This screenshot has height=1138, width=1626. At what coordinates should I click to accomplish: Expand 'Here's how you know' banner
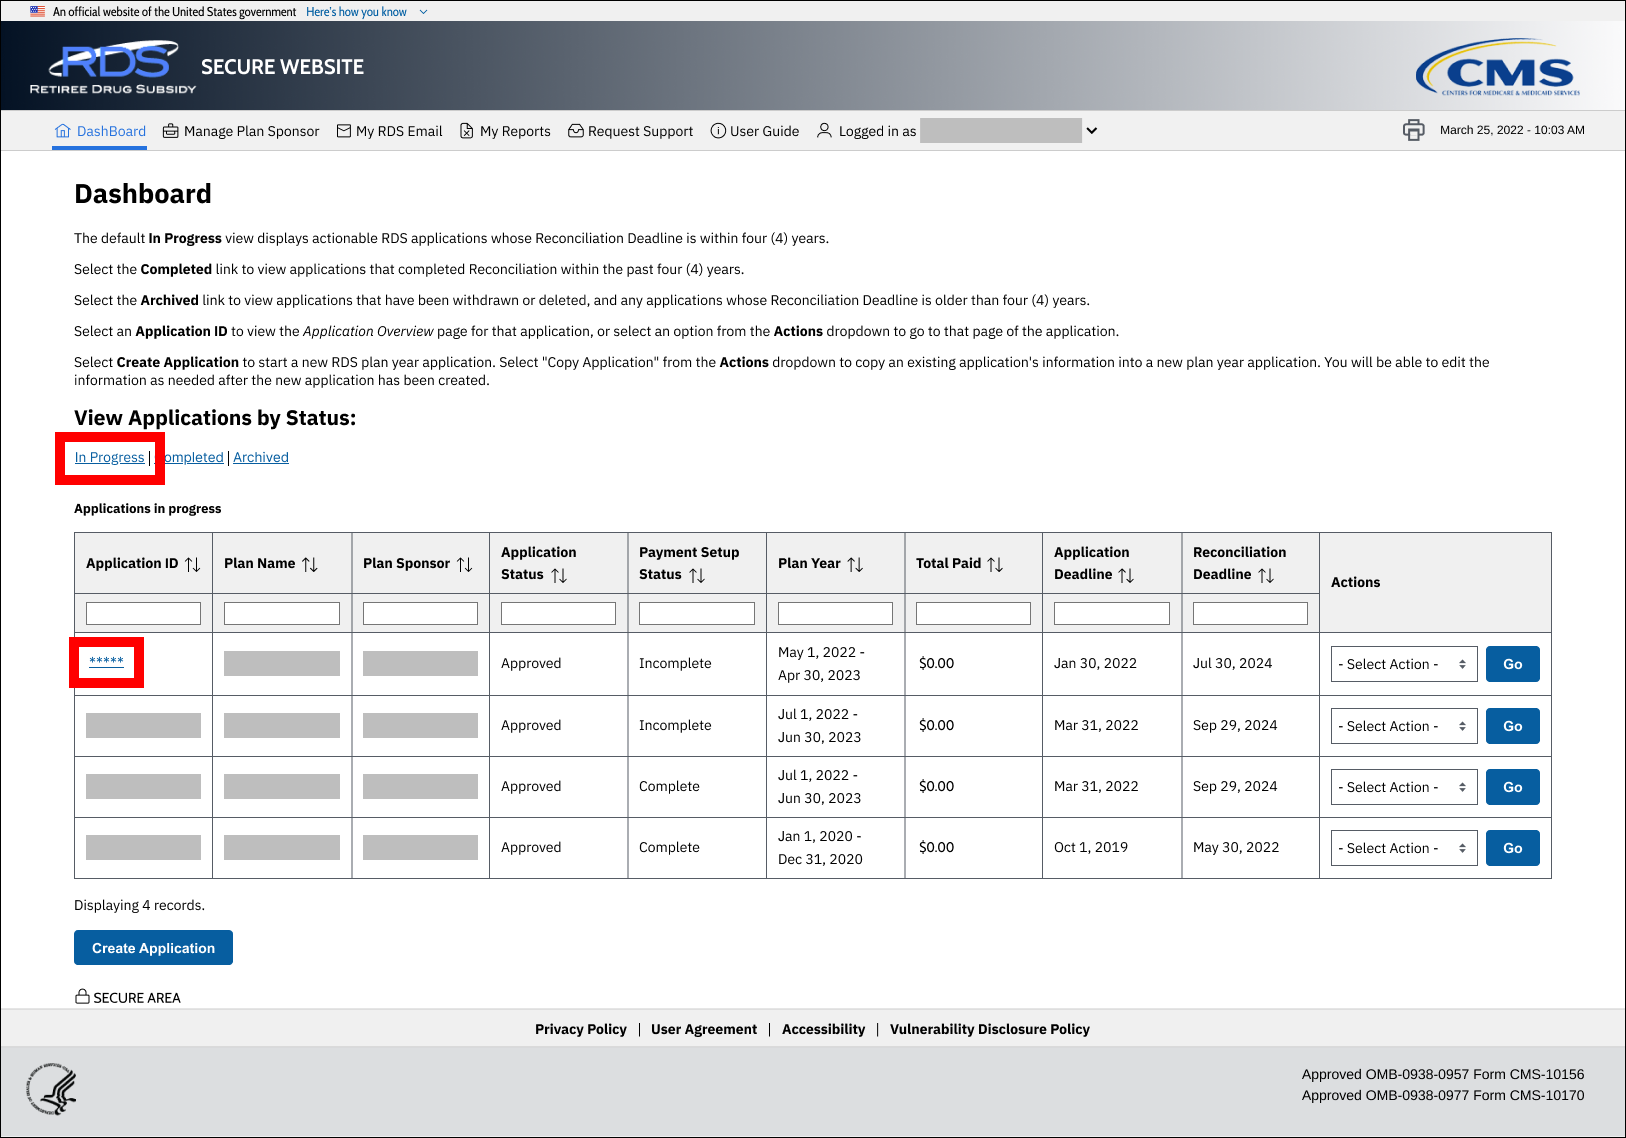[x=366, y=12]
